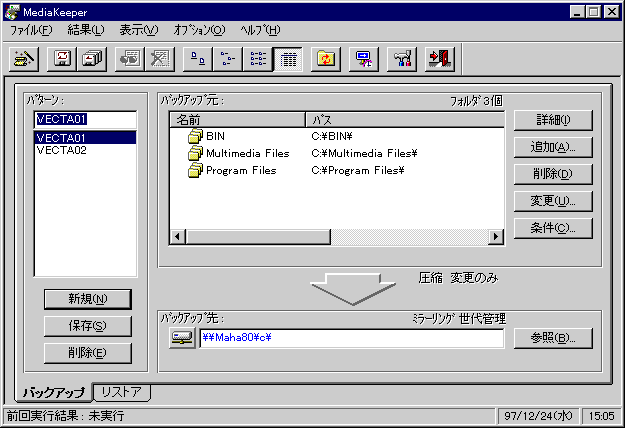
Task: Select the details view toolbar icon
Action: 288,59
